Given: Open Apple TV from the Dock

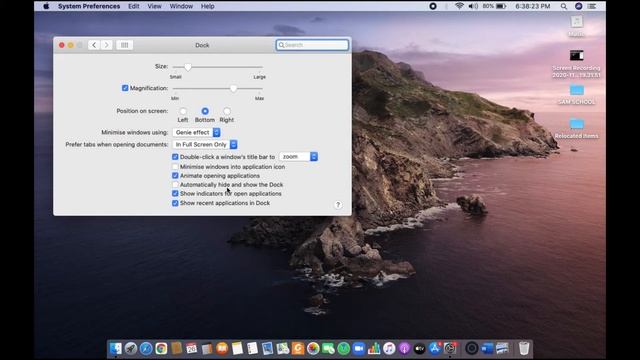Looking at the screenshot, I should pyautogui.click(x=420, y=348).
